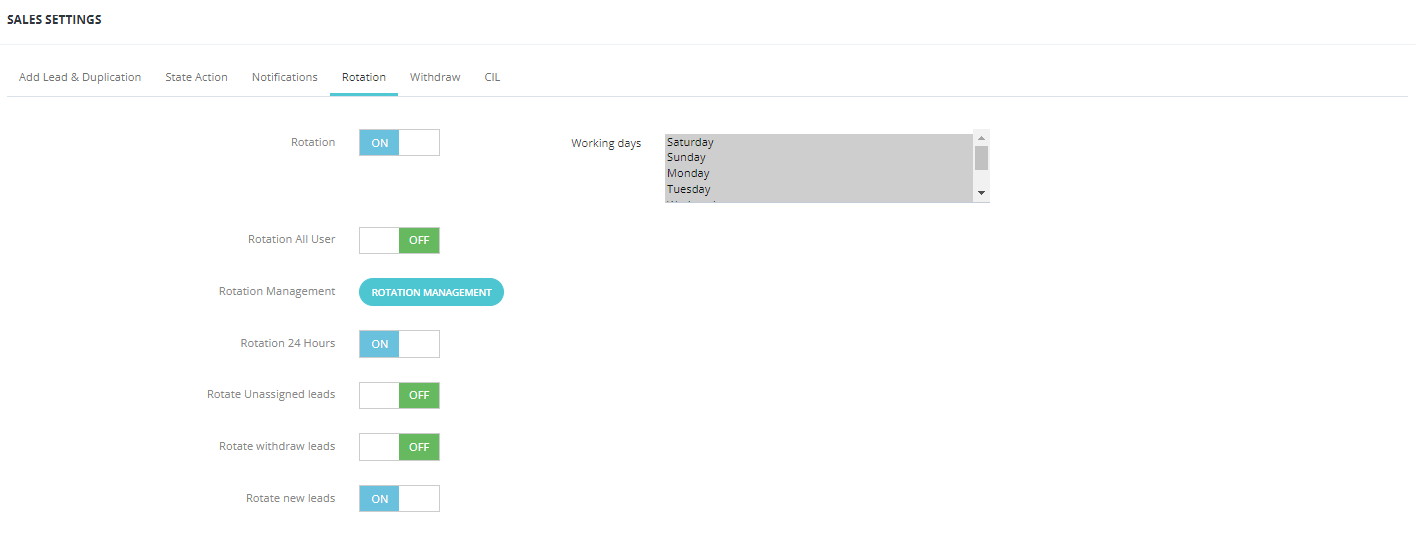Choose Monday in Working days list
Image resolution: width=1416 pixels, height=540 pixels.
(818, 173)
